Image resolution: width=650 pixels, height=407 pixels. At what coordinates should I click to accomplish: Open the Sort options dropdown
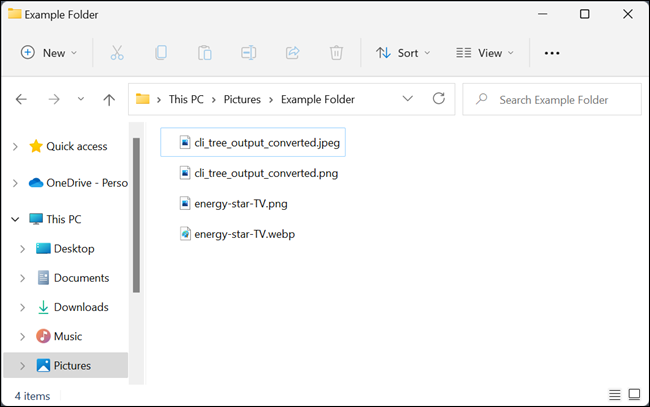tap(403, 53)
